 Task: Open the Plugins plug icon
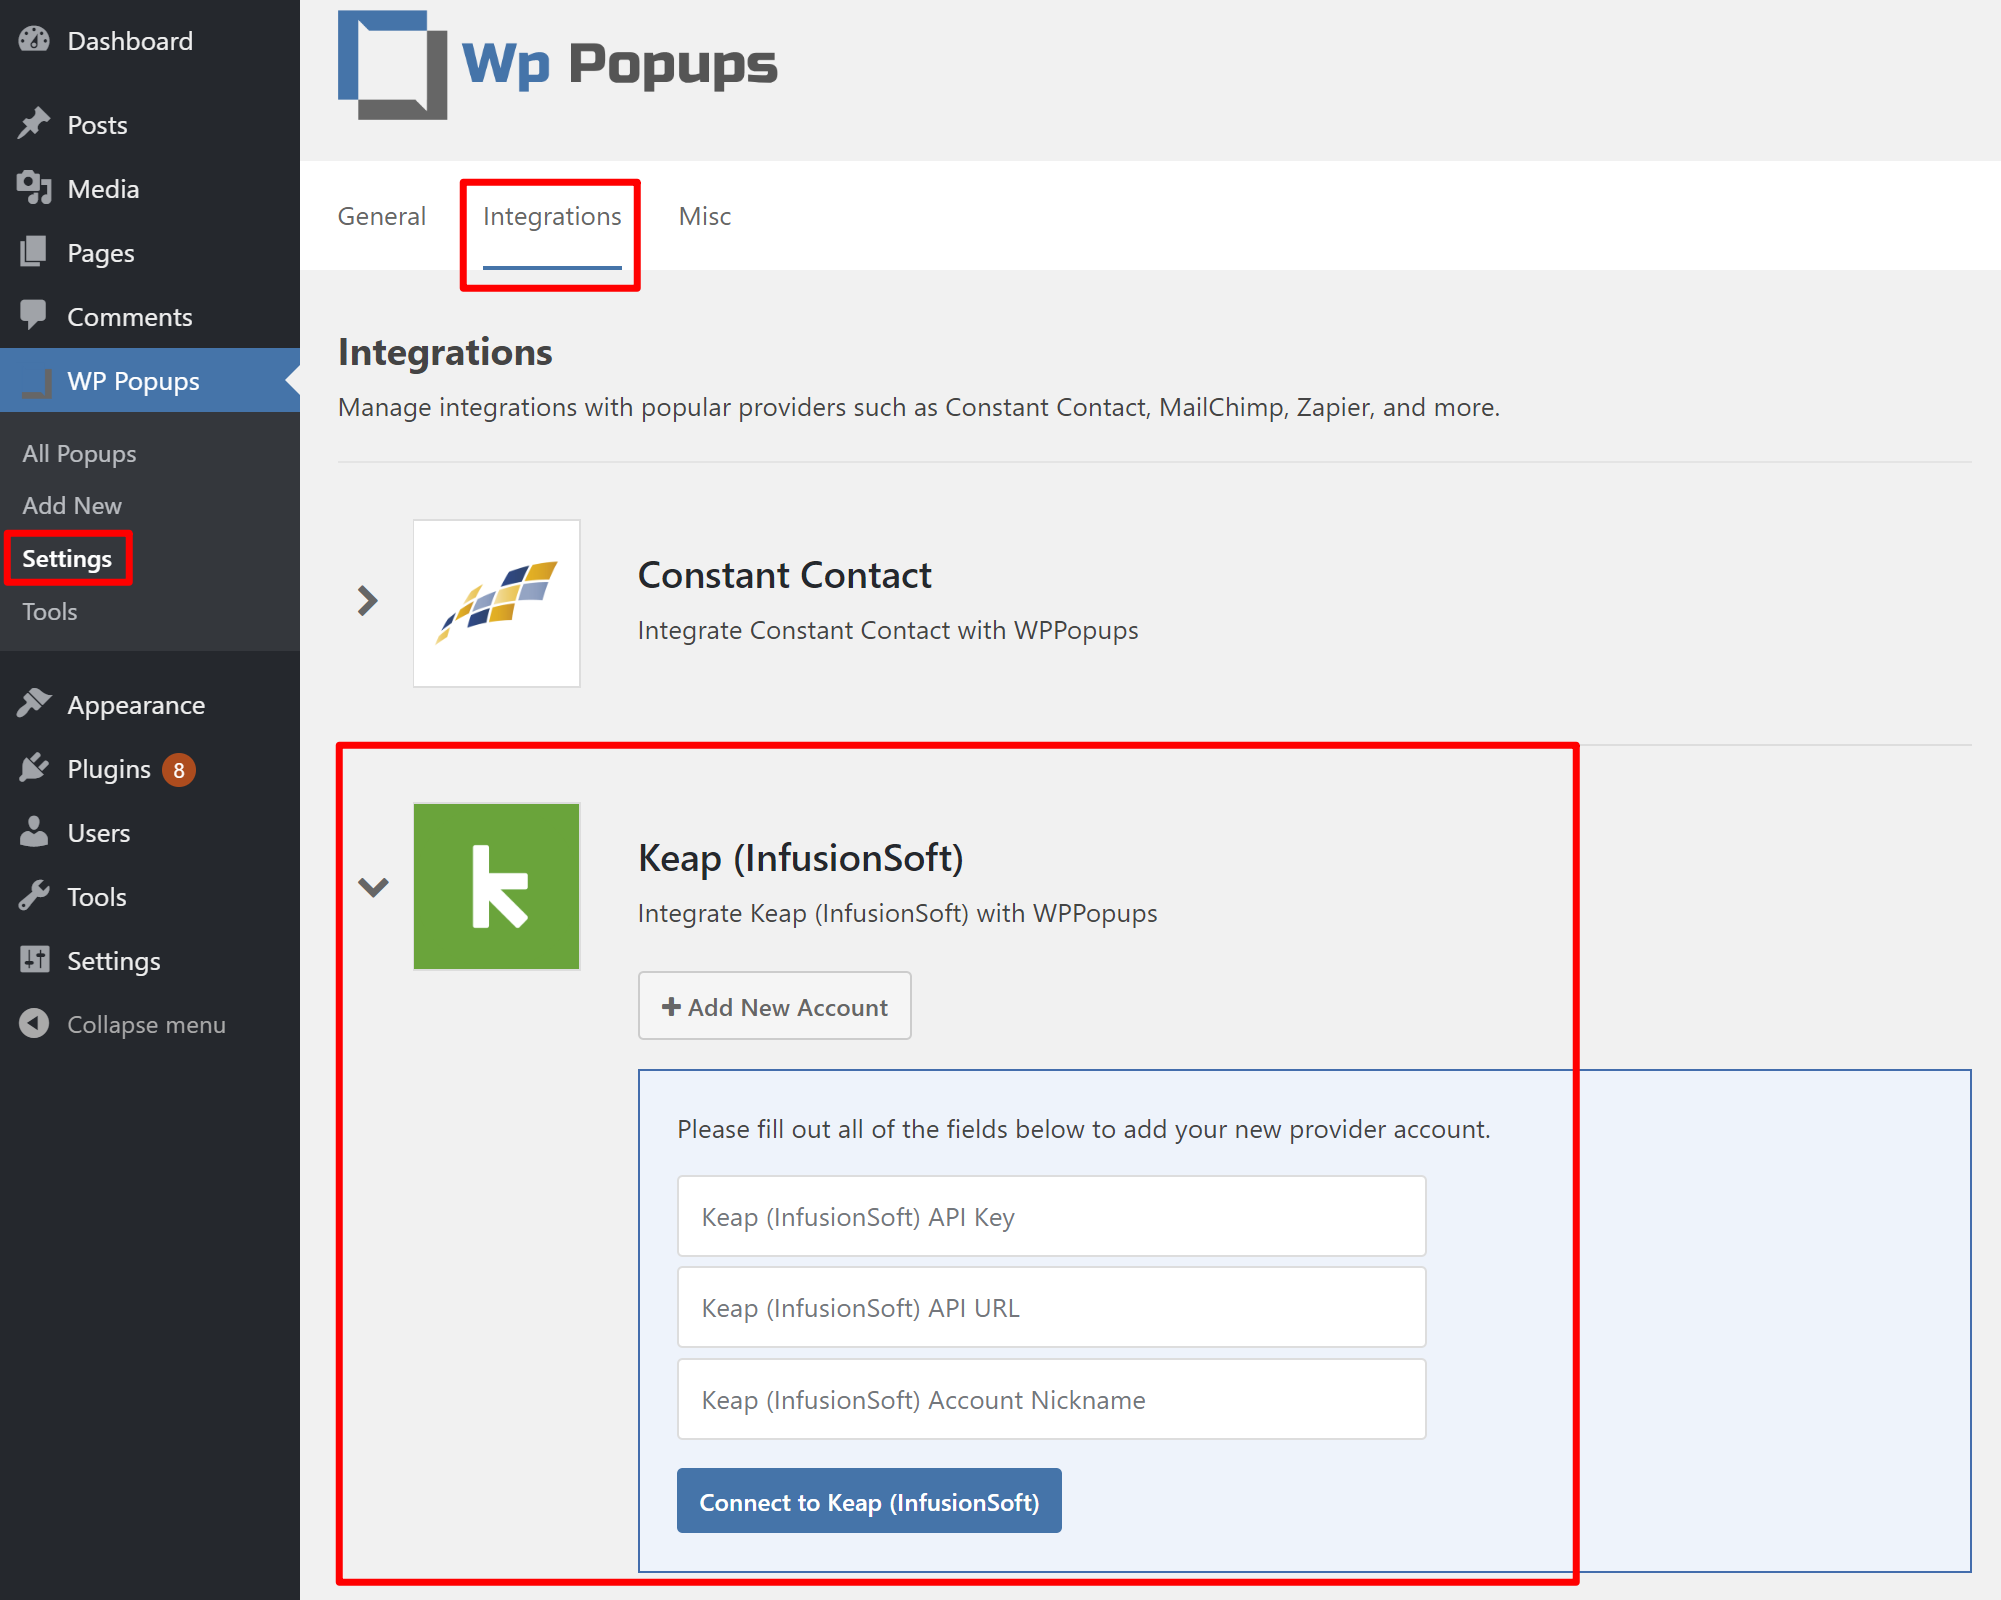point(35,768)
